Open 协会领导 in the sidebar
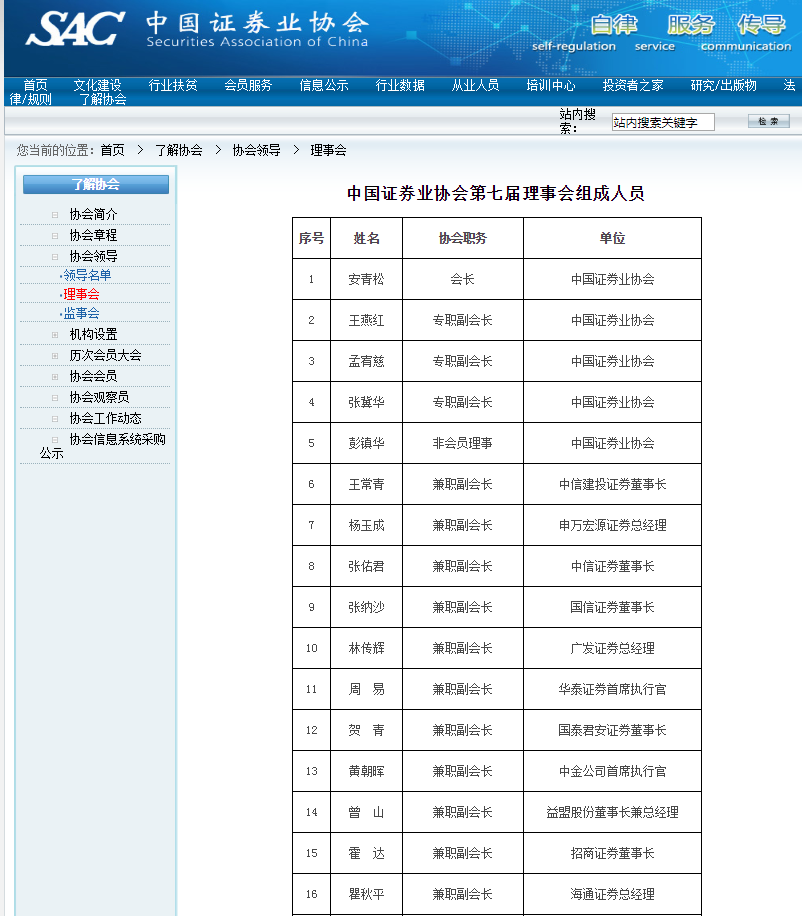 [x=93, y=256]
